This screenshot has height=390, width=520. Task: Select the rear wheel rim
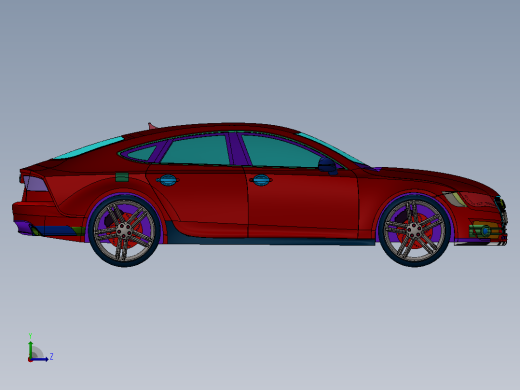[124, 230]
